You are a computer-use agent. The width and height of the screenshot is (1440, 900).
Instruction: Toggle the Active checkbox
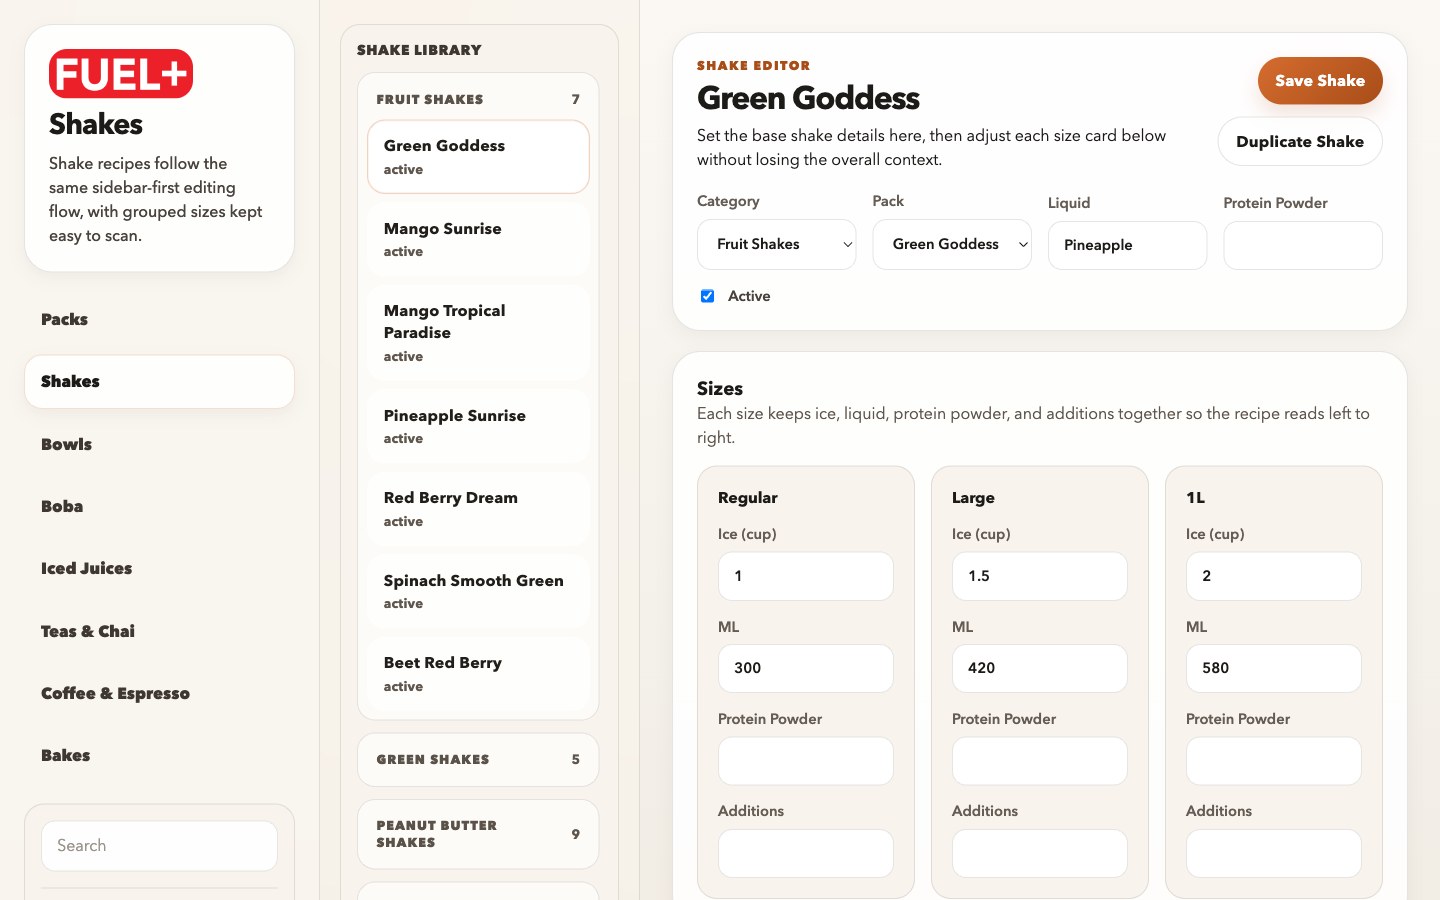tap(707, 296)
